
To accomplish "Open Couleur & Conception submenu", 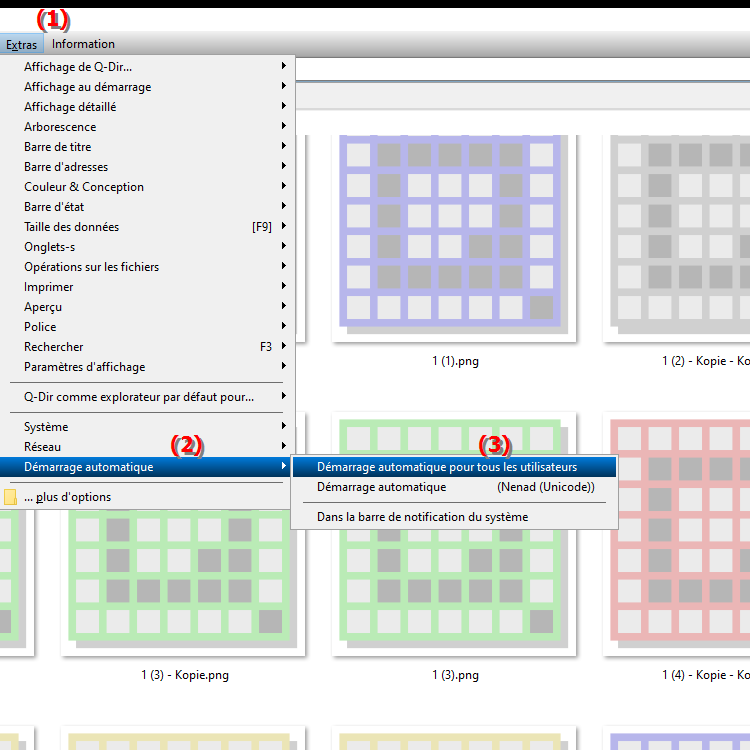I will (x=147, y=187).
